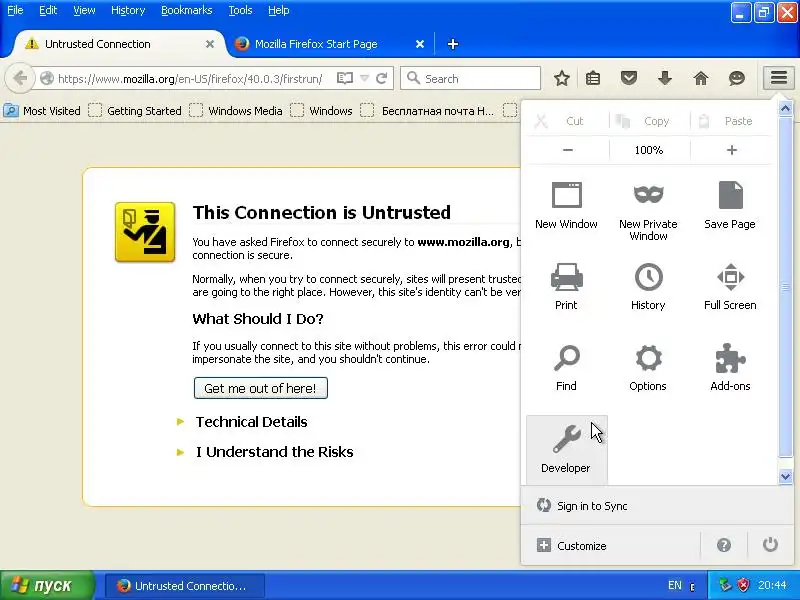Click the hamburger menu button
800x600 pixels.
779,78
